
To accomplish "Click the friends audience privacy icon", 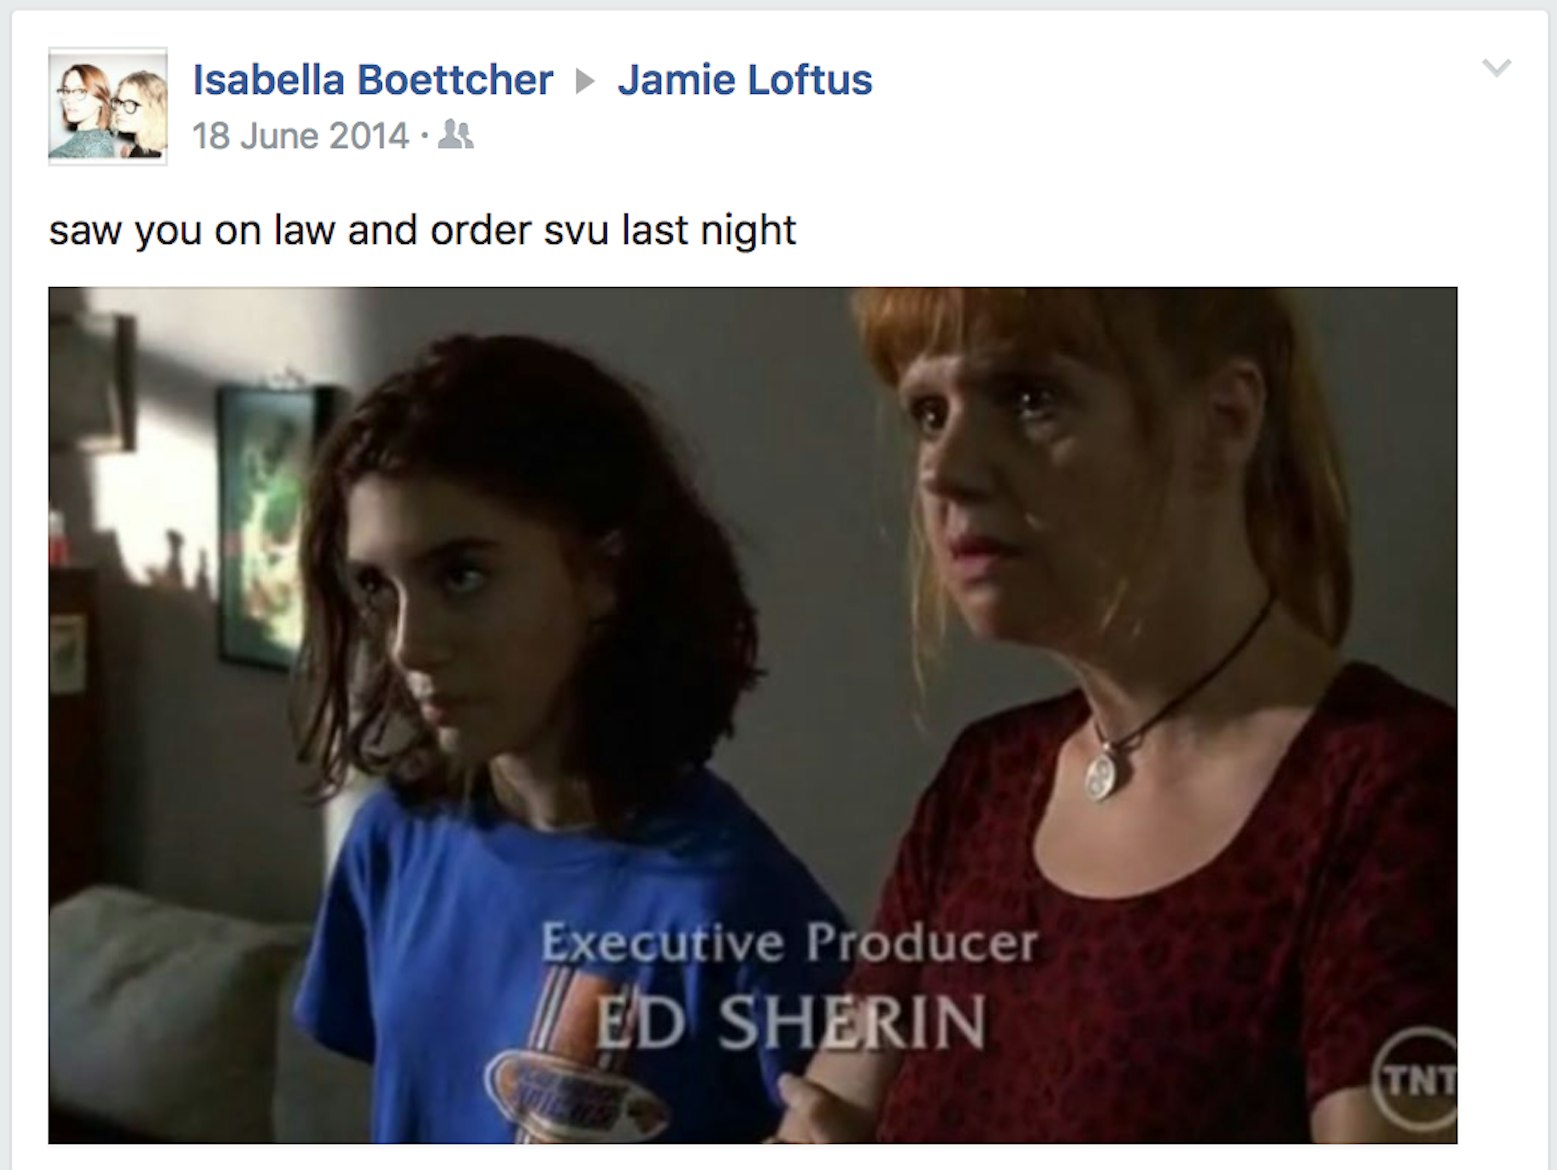I will pyautogui.click(x=456, y=135).
